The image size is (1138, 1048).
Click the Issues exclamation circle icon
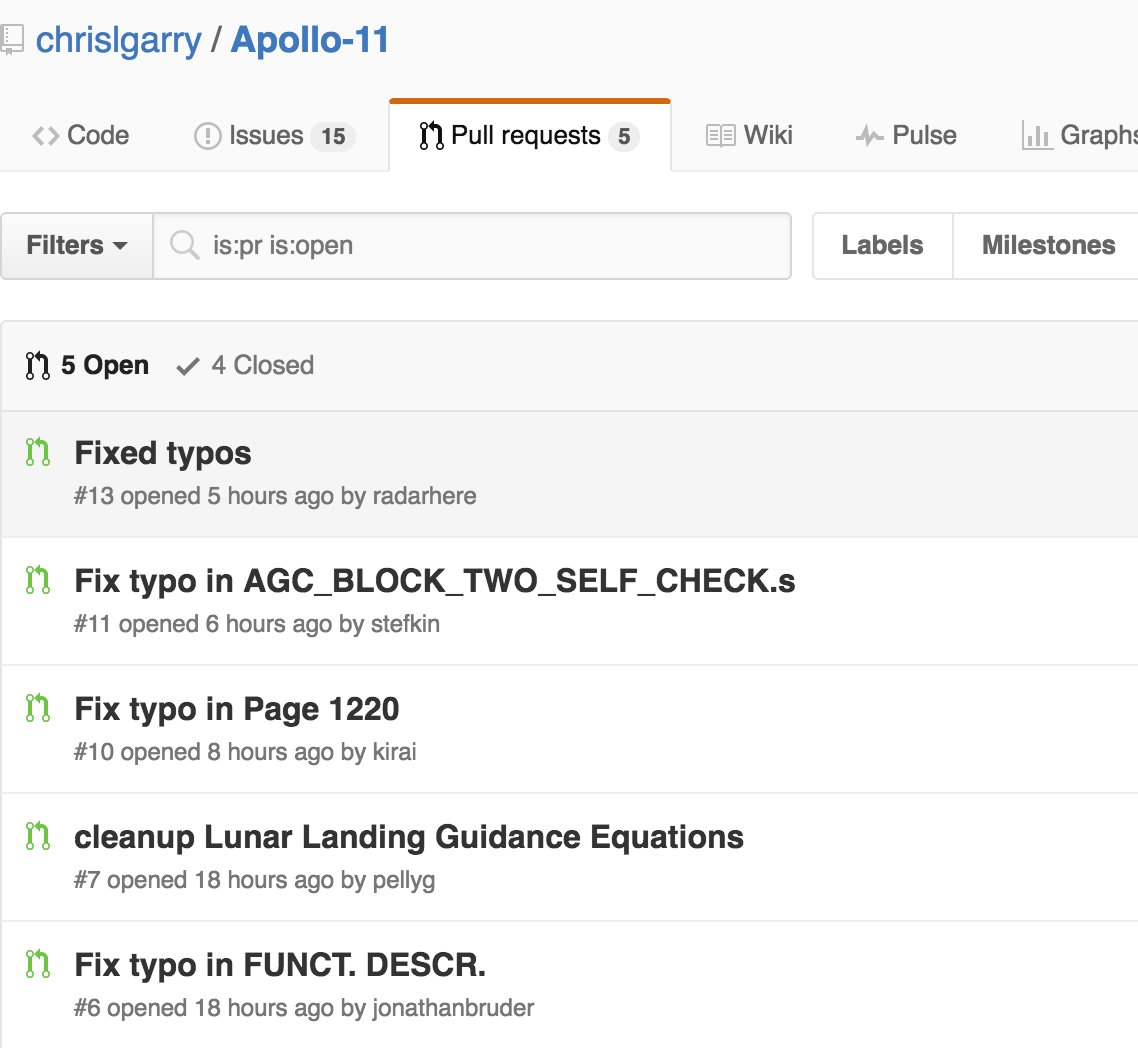click(x=208, y=136)
